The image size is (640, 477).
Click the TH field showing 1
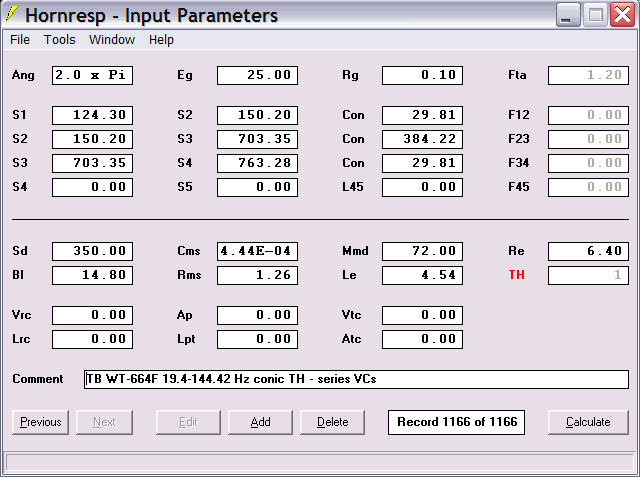coord(588,275)
